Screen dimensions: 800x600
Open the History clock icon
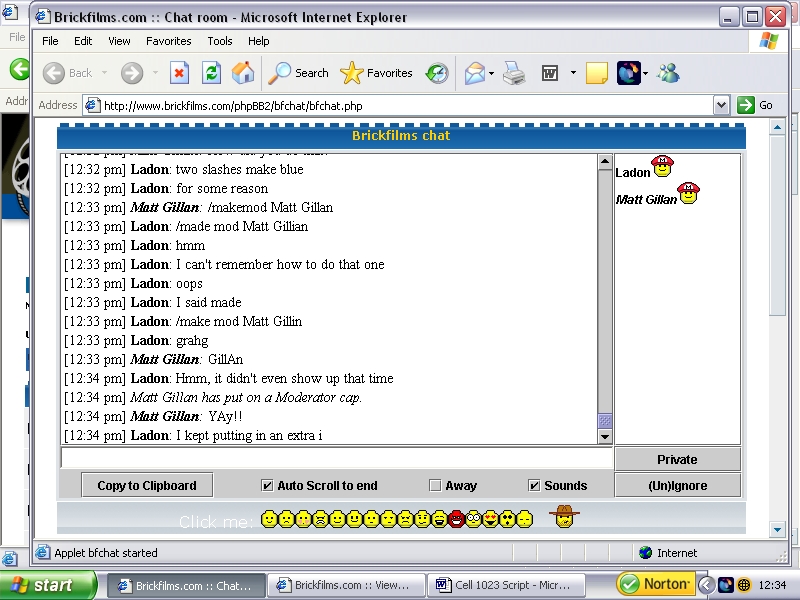coord(437,73)
